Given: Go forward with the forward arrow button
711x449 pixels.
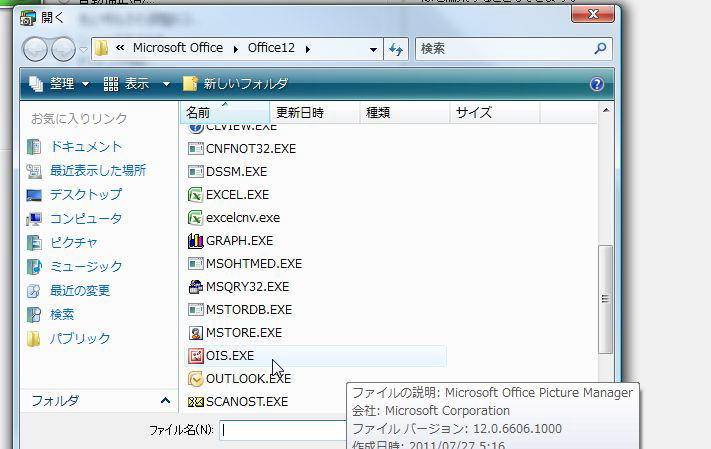Looking at the screenshot, I should pos(63,49).
